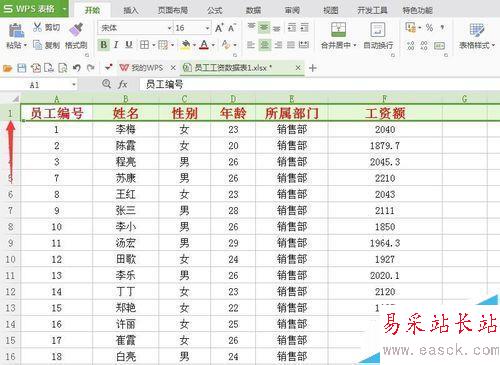
Task: Apply cell borders icon
Action: coord(144,45)
